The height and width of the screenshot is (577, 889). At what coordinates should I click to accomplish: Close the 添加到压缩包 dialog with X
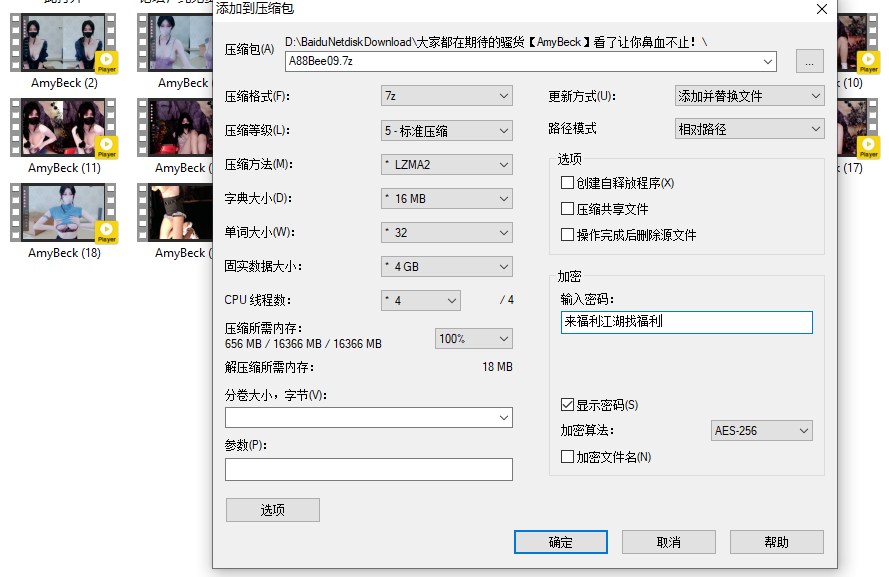[821, 9]
